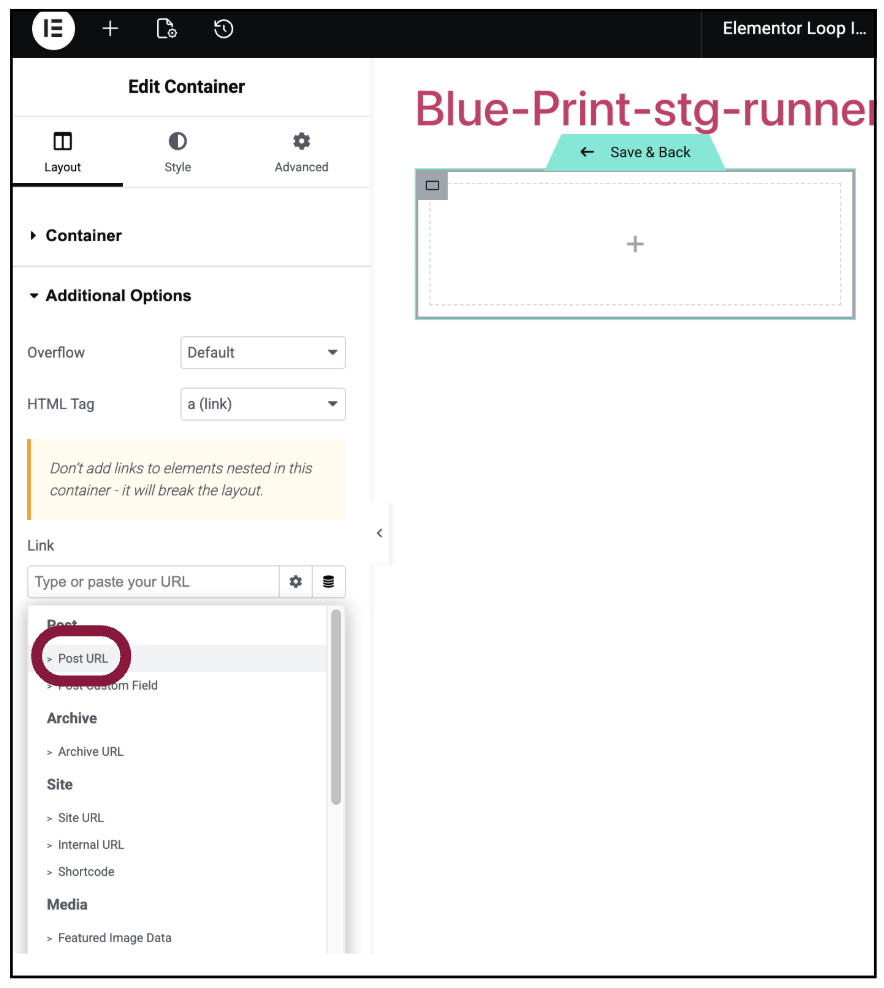Image resolution: width=884 pixels, height=988 pixels.
Task: Open the HTML Tag dropdown
Action: coord(263,404)
